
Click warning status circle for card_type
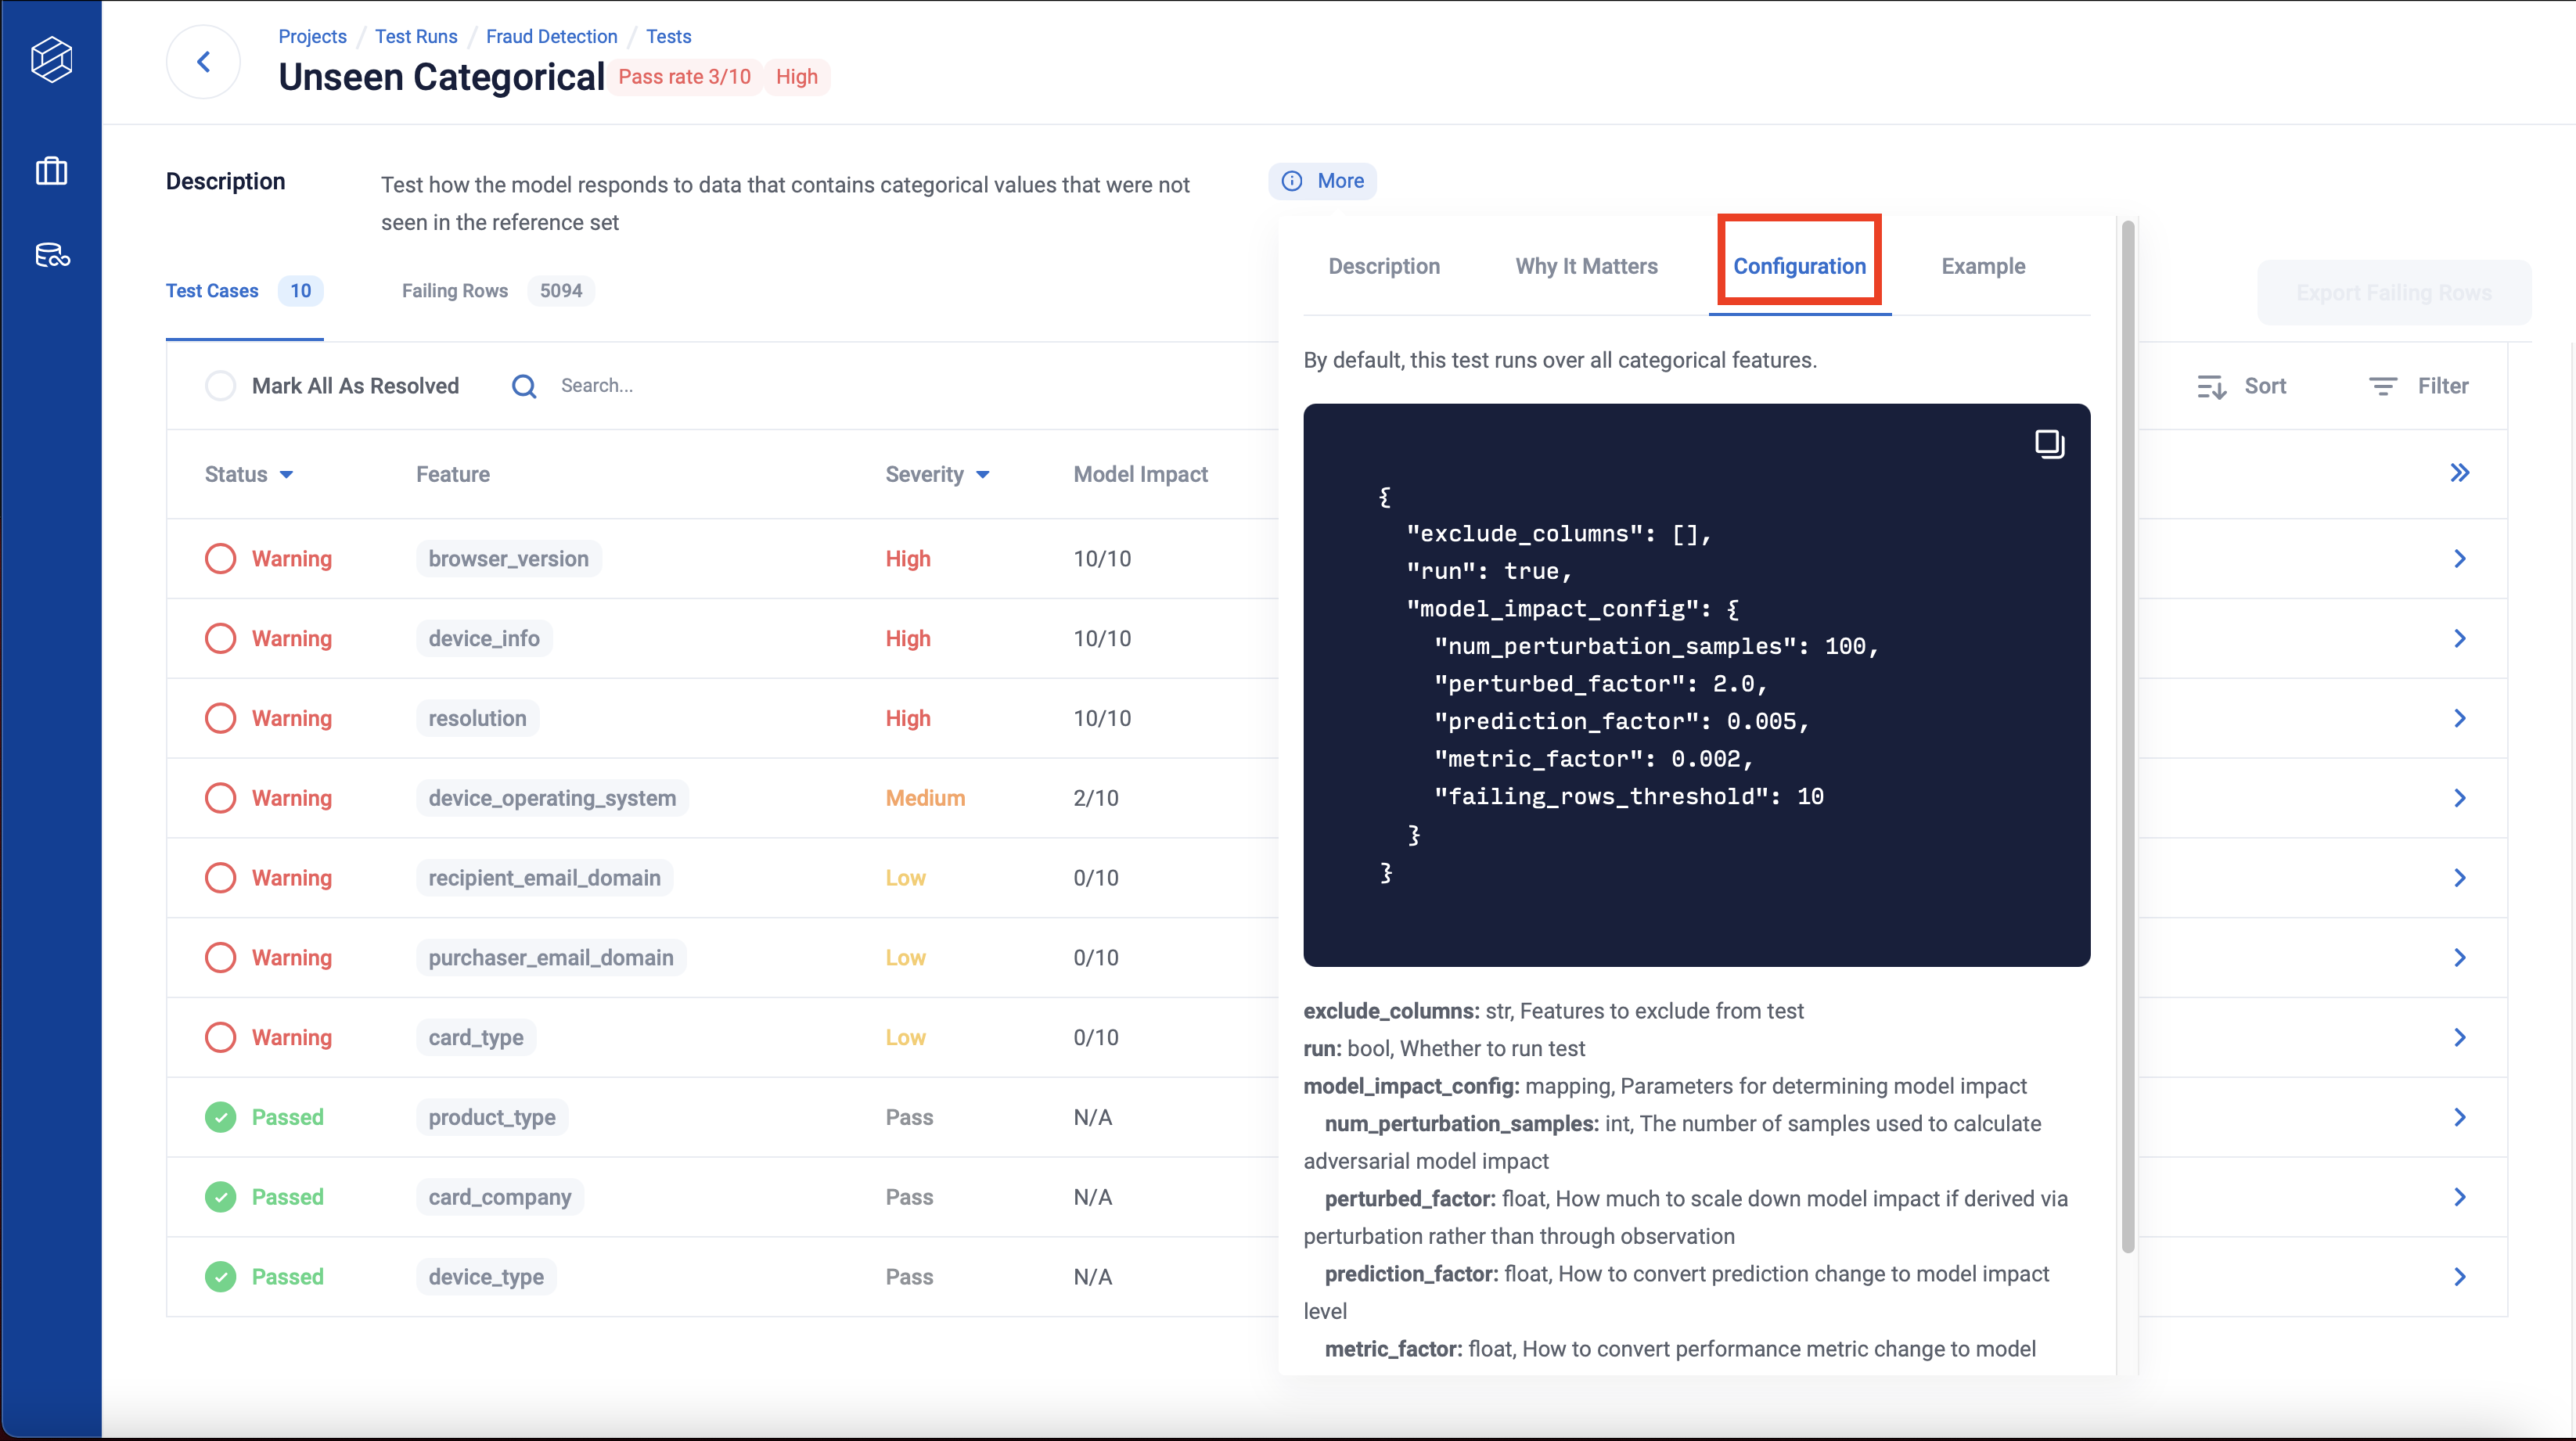(220, 1038)
